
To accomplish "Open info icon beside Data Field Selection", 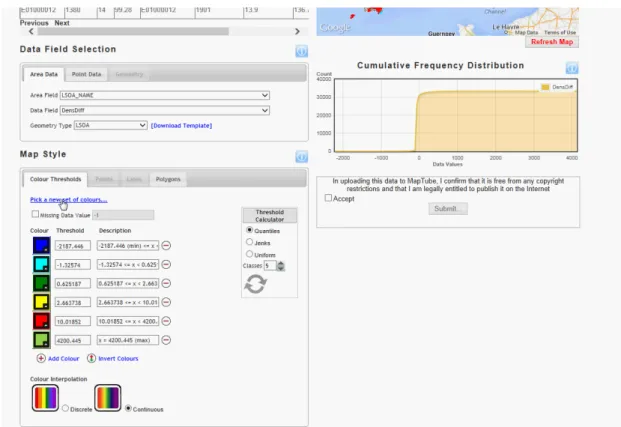I will coord(301,51).
